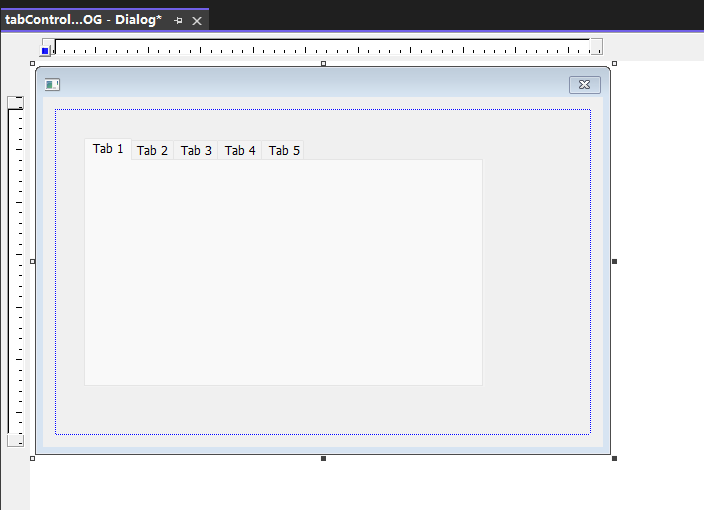Screen dimensions: 704x510
Task: Click the dialog's system menu icon
Action: pyautogui.click(x=53, y=84)
